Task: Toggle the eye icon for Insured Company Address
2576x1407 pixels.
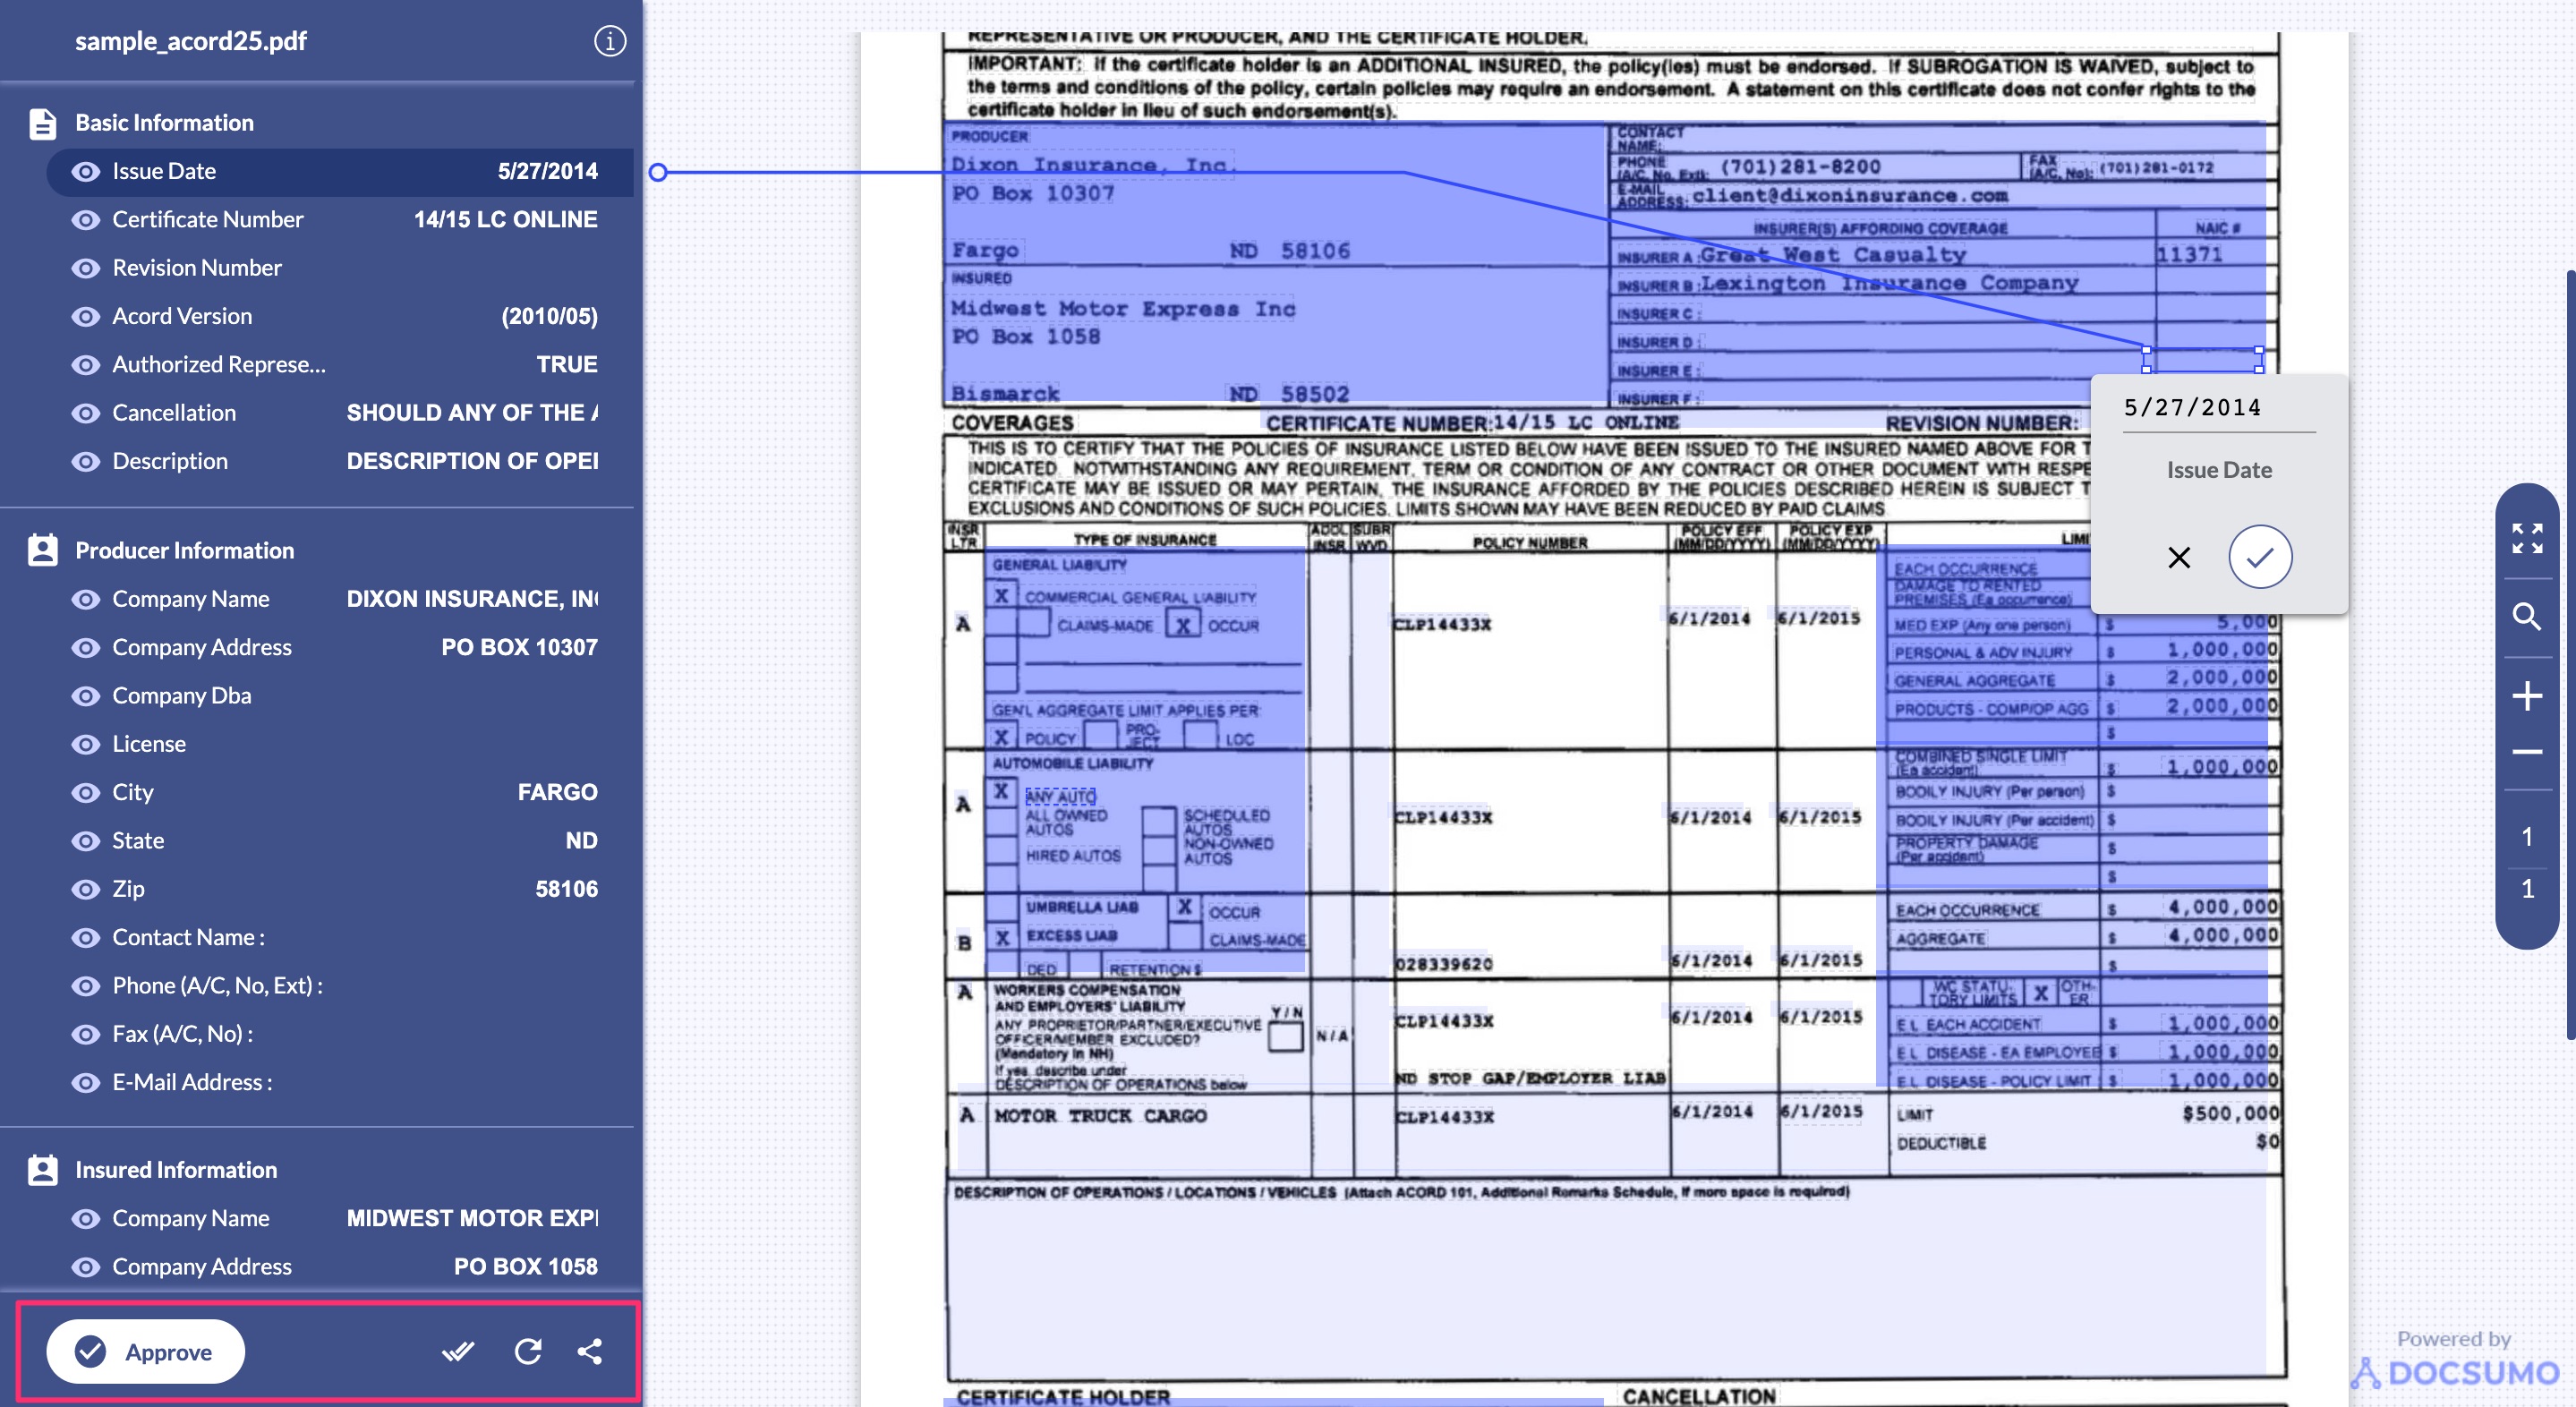Action: click(86, 1267)
